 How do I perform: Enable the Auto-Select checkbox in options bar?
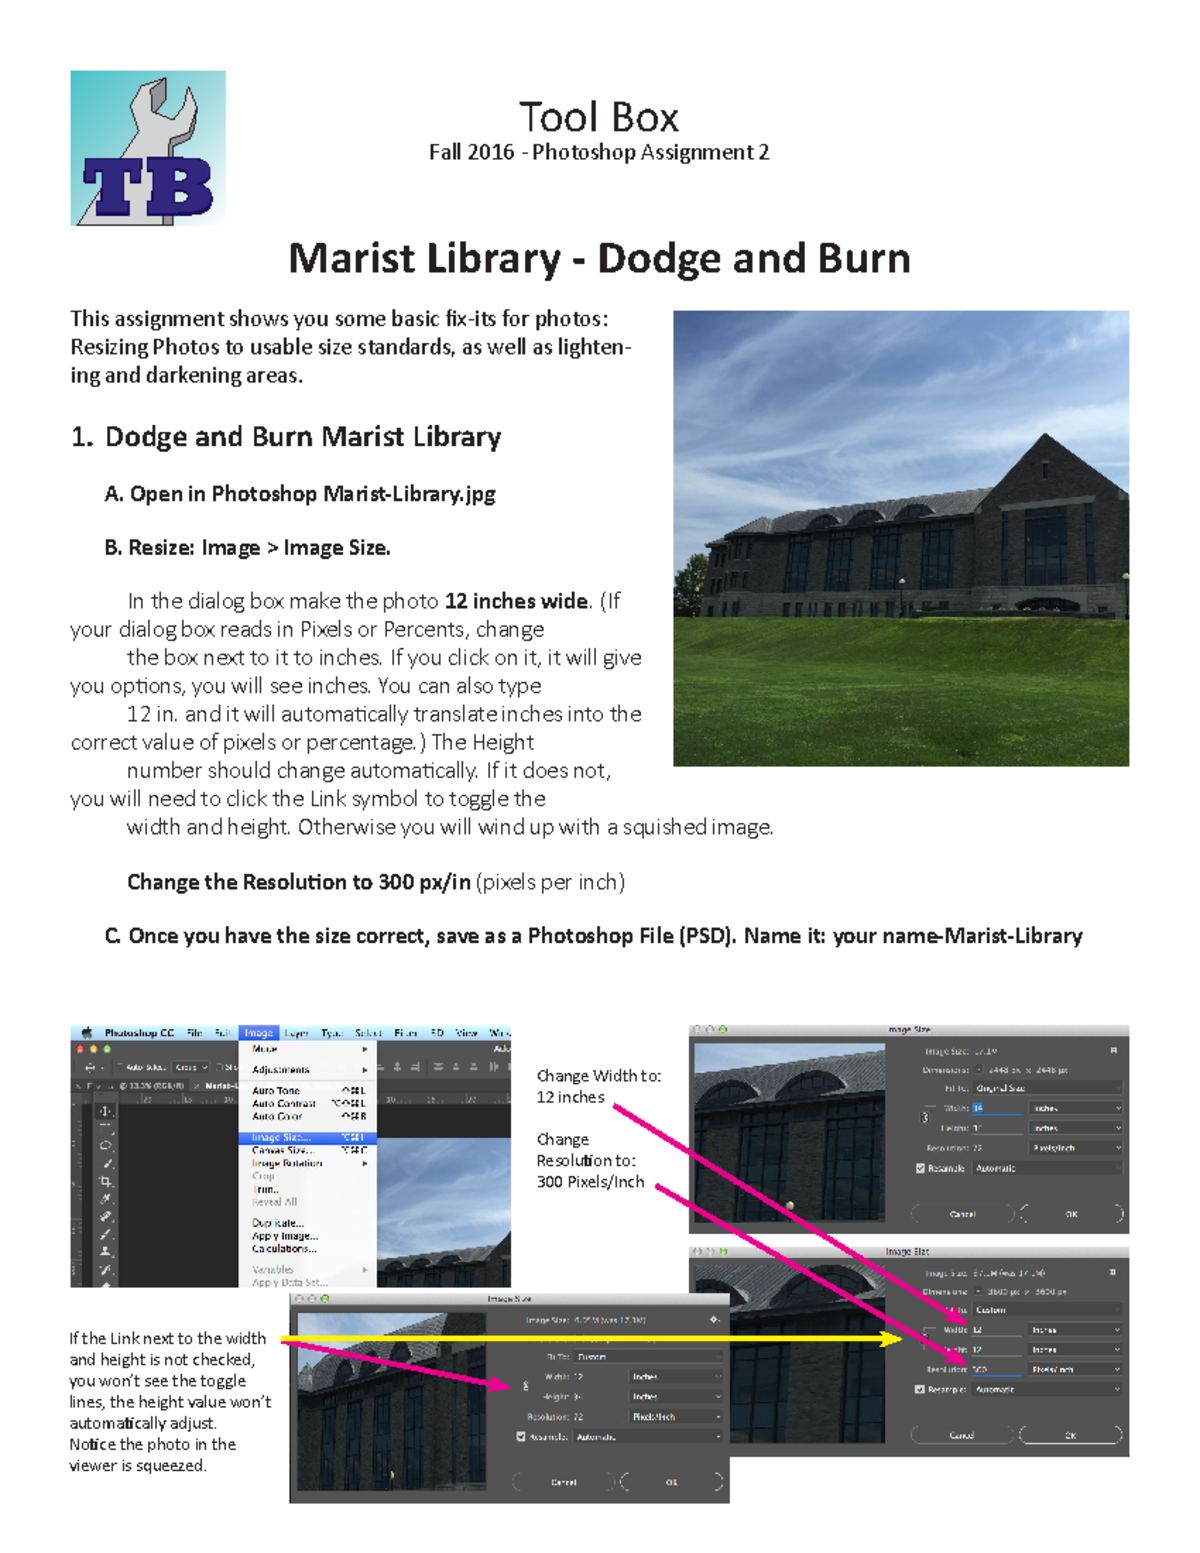[121, 1067]
